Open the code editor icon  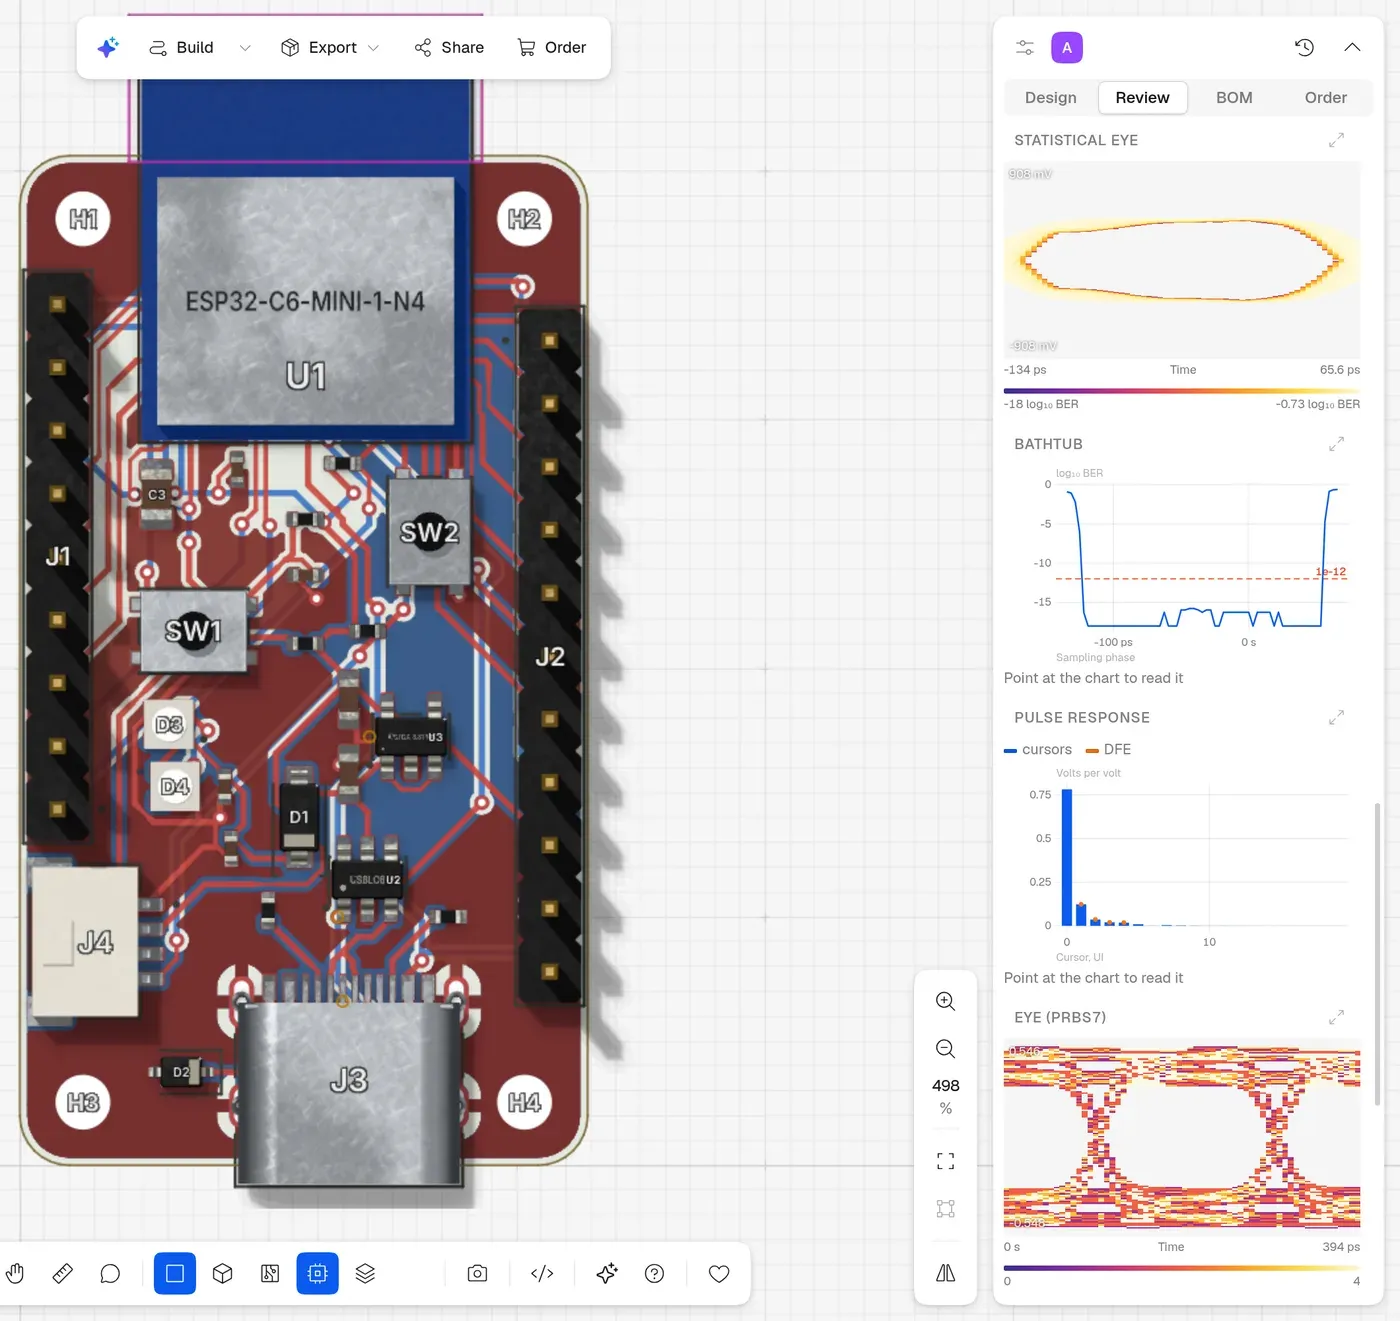[x=542, y=1273]
